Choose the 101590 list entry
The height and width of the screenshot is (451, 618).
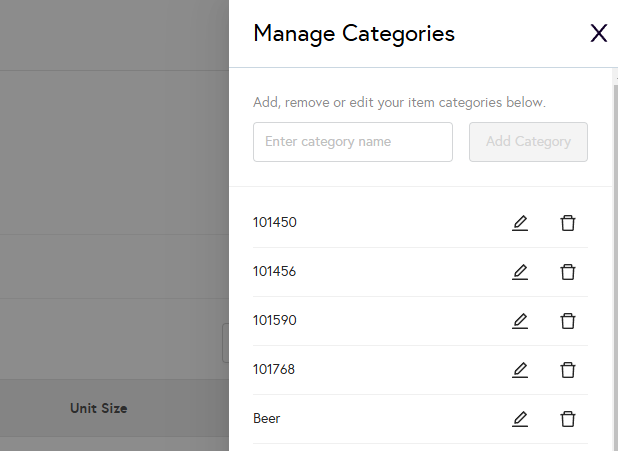click(275, 320)
